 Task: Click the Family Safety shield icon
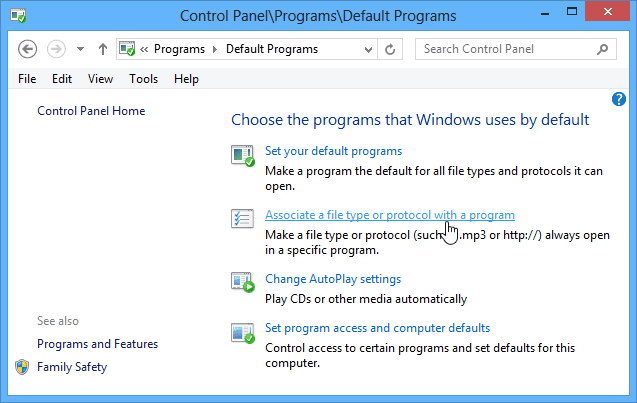[22, 367]
